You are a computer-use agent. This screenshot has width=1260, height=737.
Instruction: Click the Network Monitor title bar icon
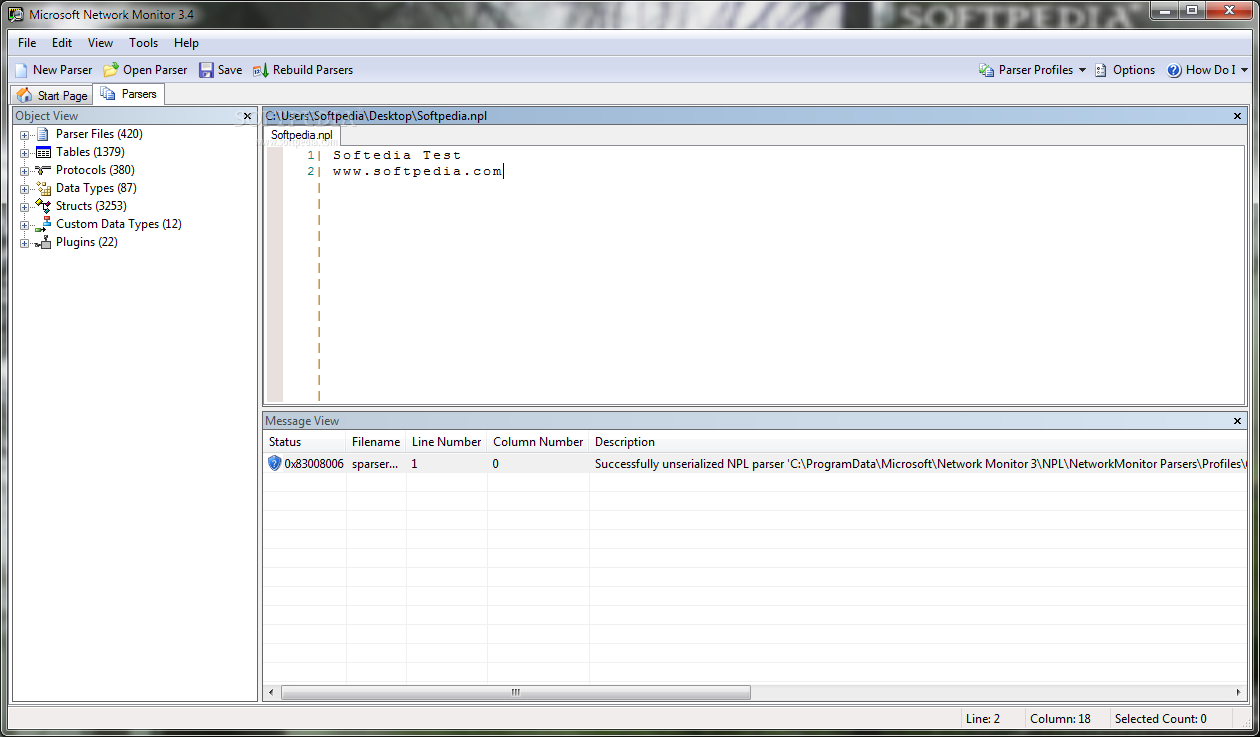coord(16,14)
